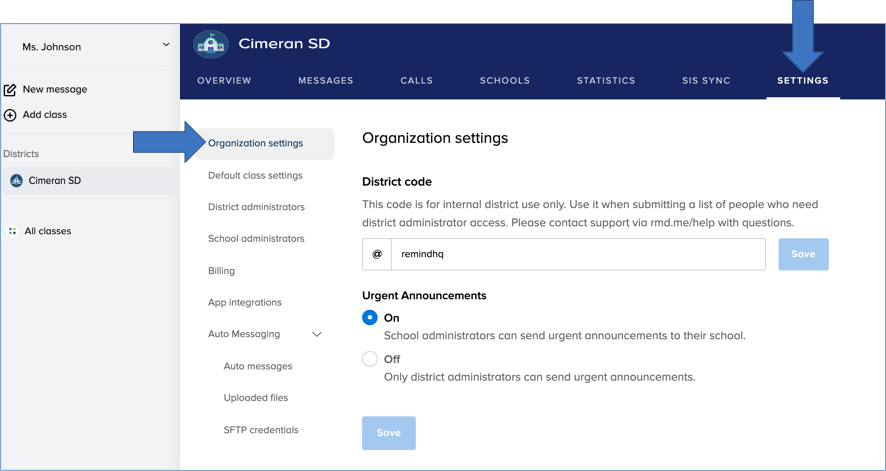This screenshot has height=471, width=886.
Task: Click the New message link
Action: [x=55, y=89]
